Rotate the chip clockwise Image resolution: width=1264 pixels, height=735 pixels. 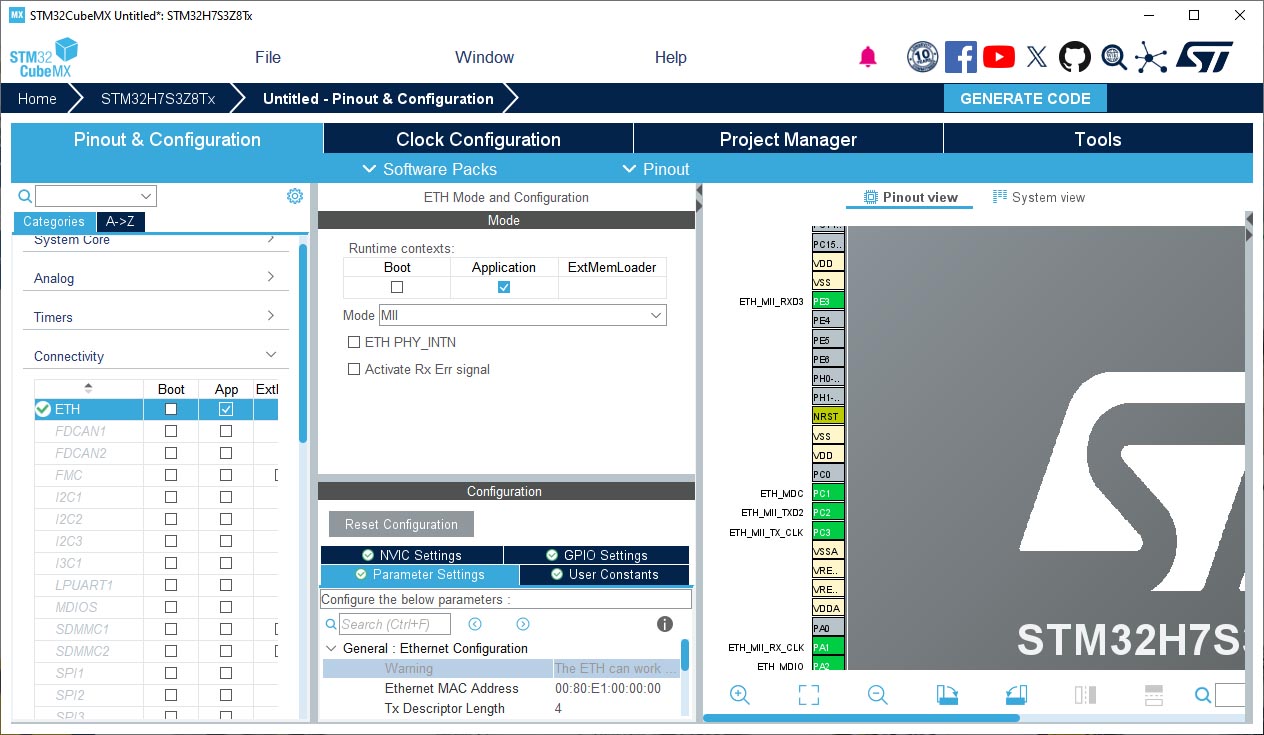[x=947, y=695]
